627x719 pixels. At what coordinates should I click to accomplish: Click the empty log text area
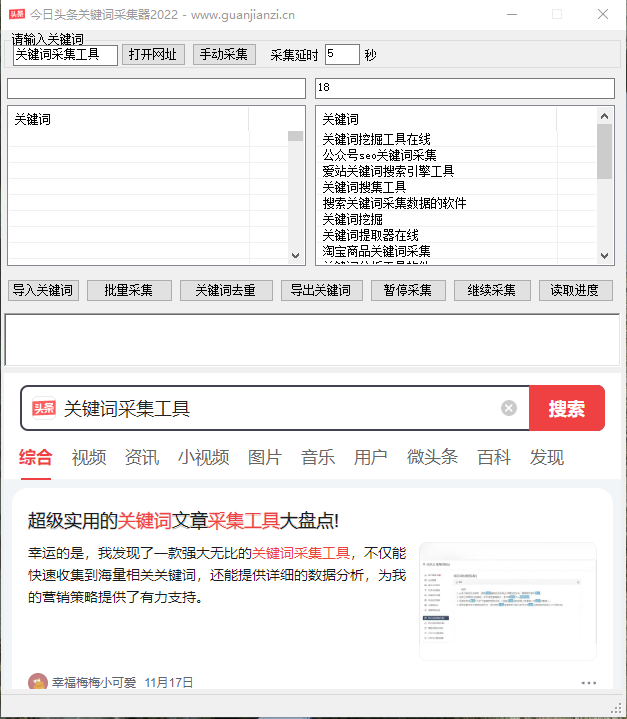312,340
